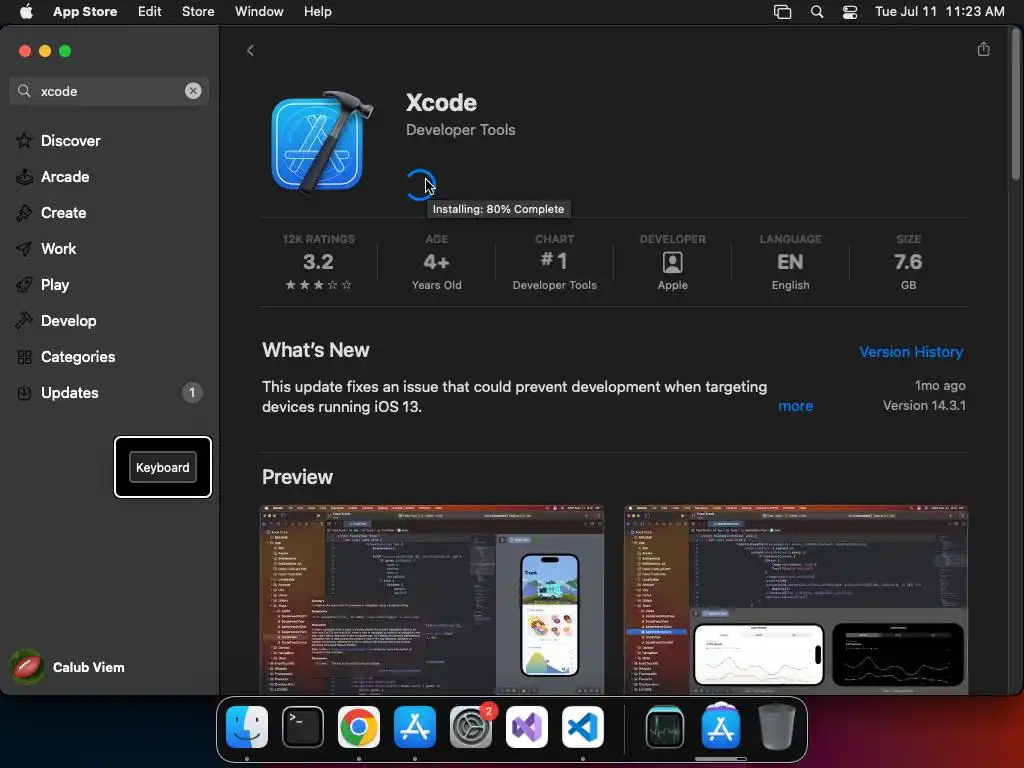This screenshot has width=1024, height=768.
Task: Clear the xcode search text
Action: 193,91
